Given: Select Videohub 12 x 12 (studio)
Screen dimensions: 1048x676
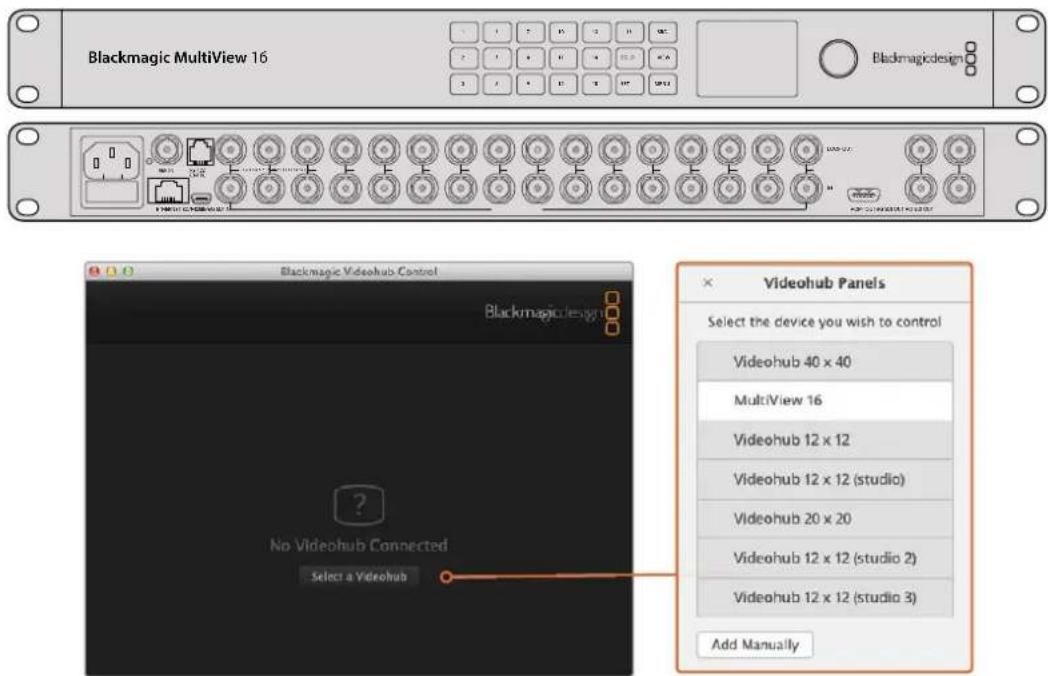Looking at the screenshot, I should point(825,479).
